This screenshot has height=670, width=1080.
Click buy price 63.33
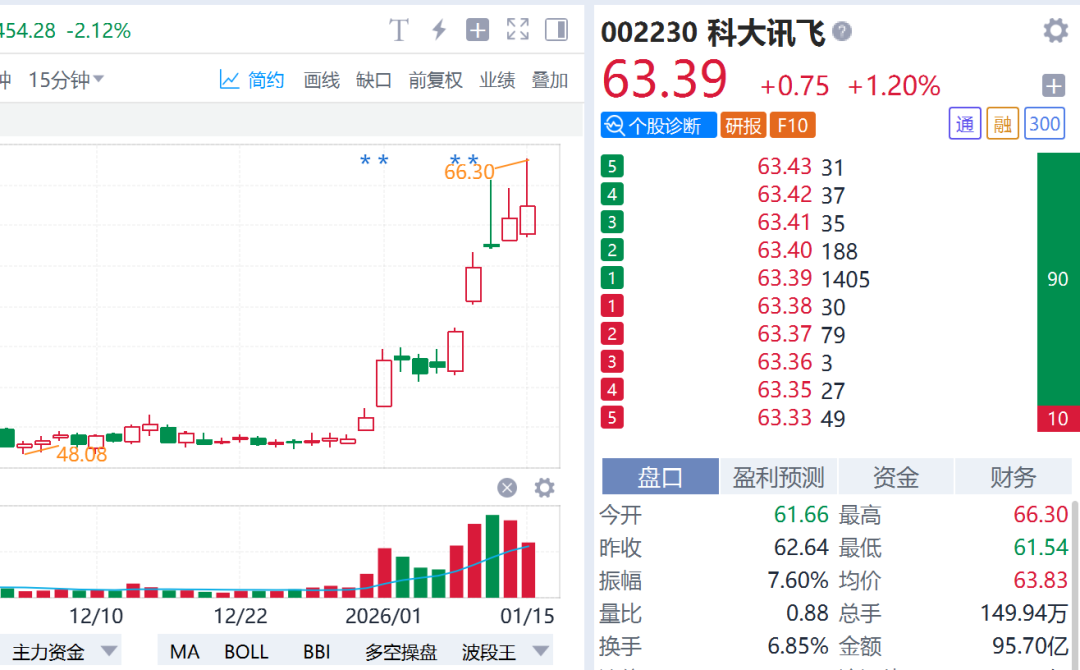785,417
